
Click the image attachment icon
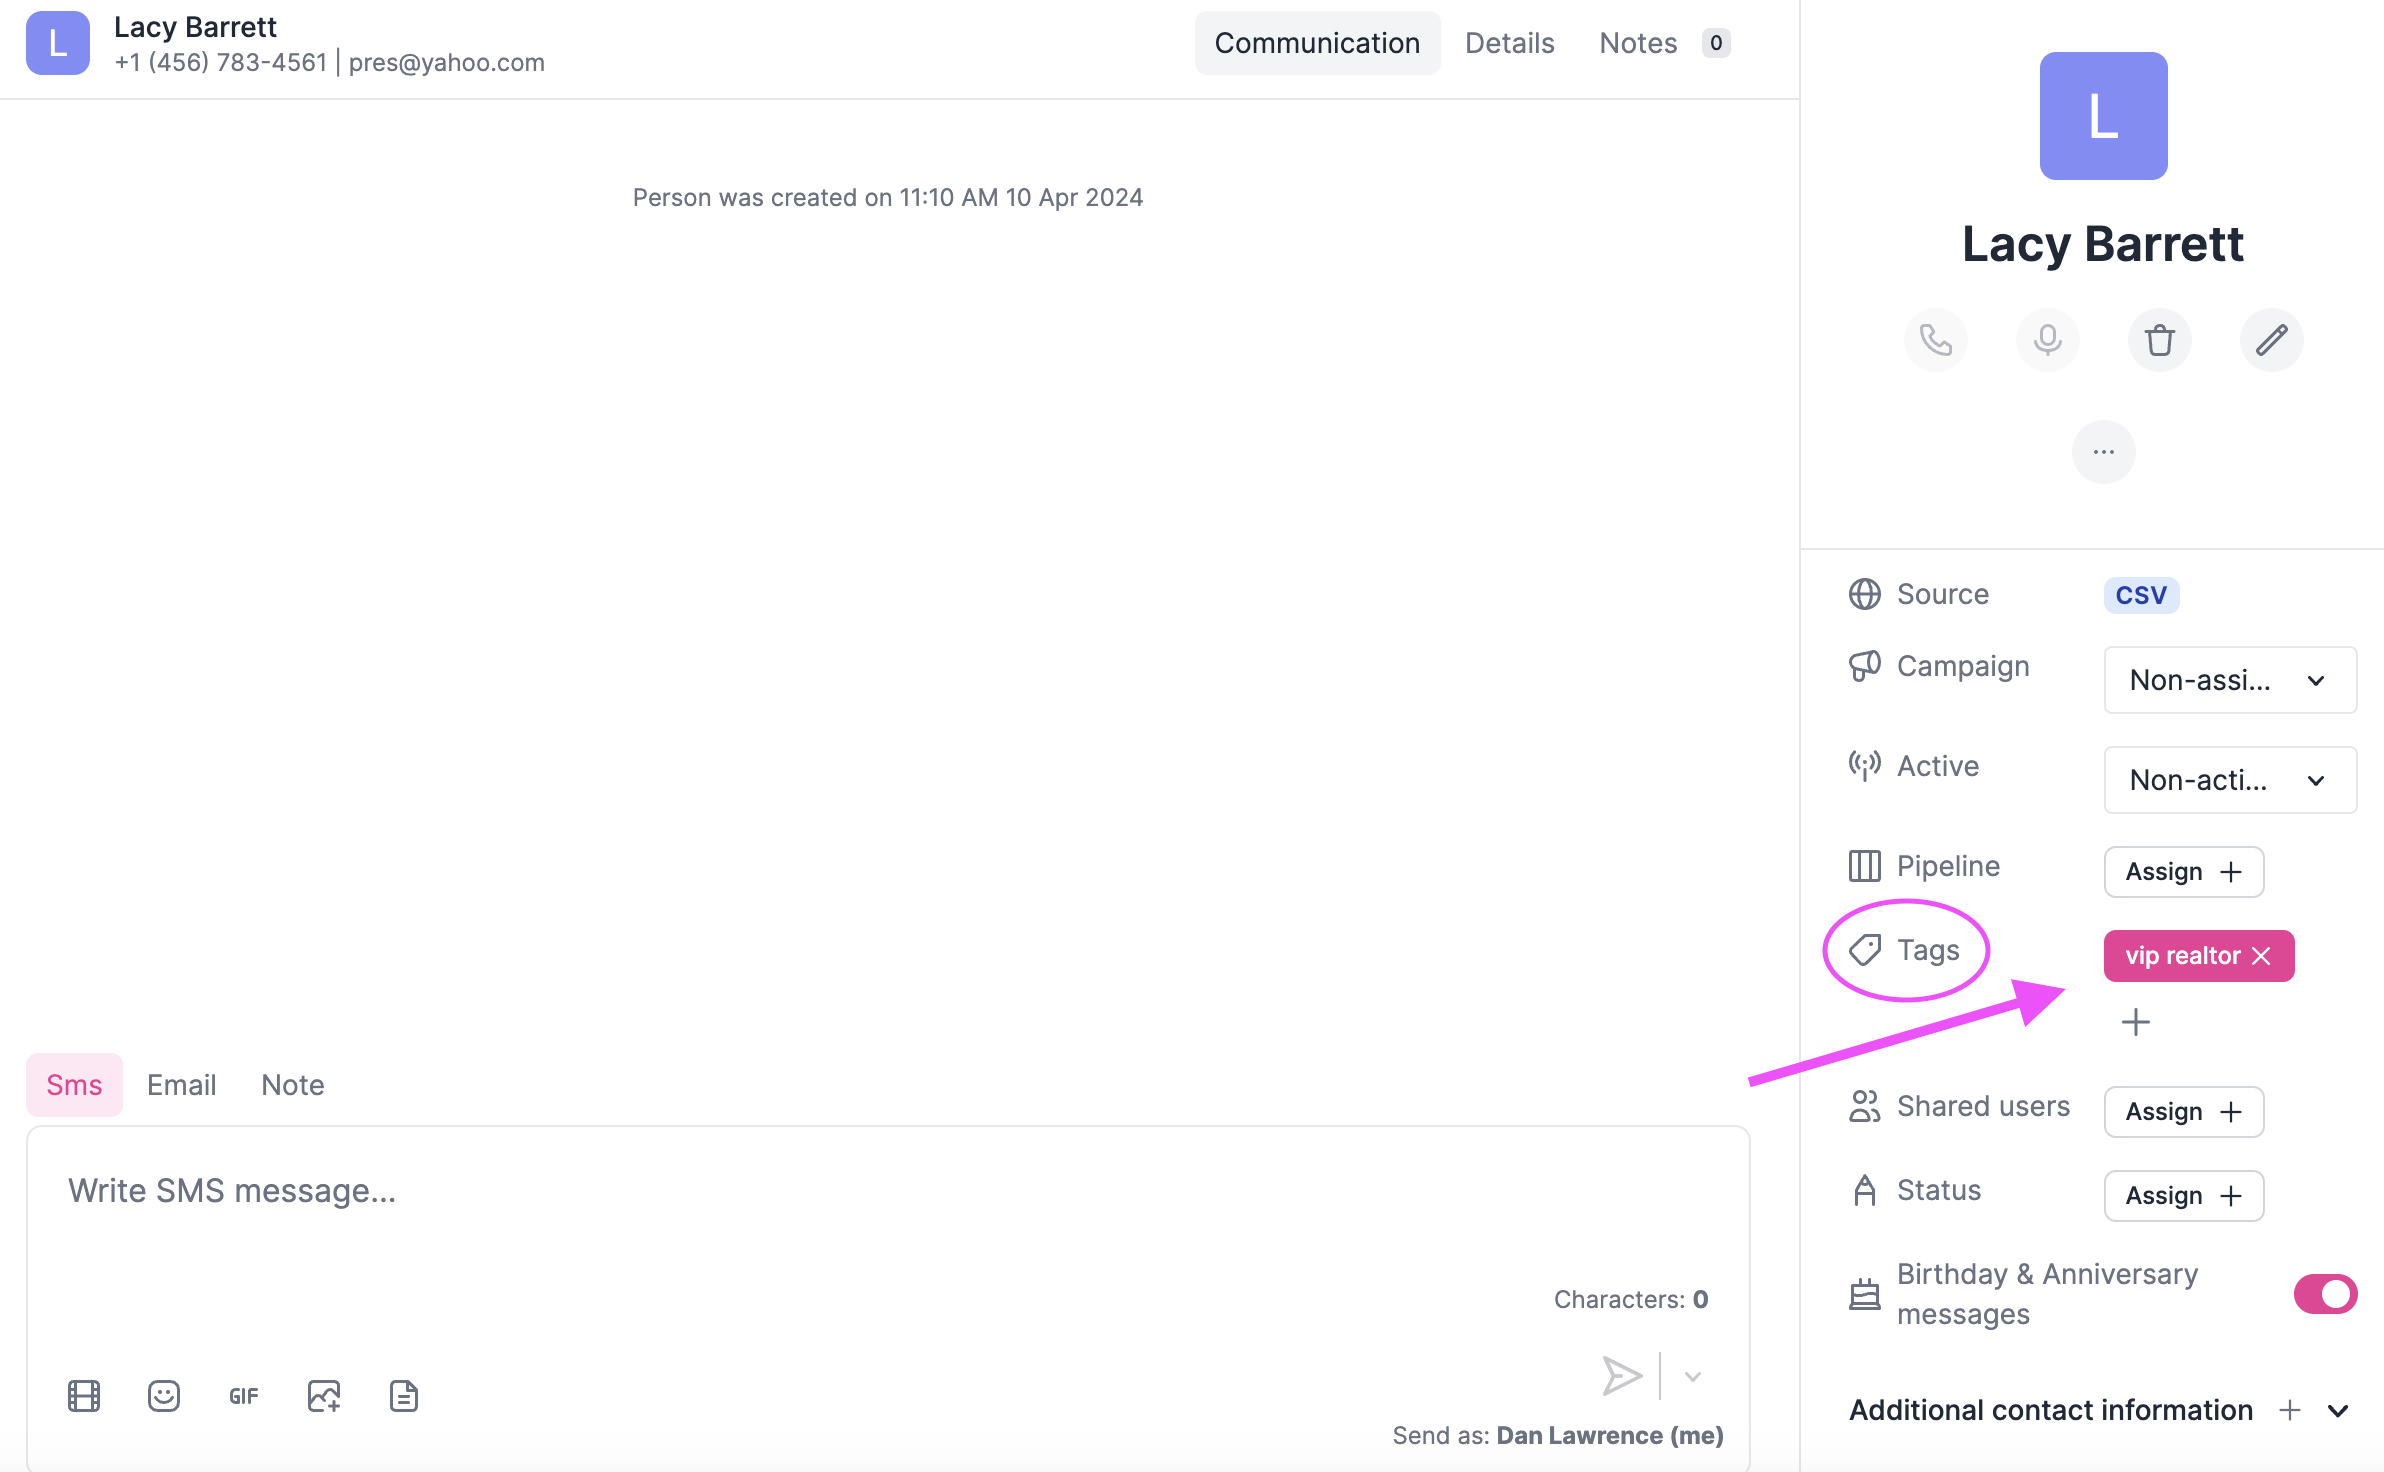[x=323, y=1396]
